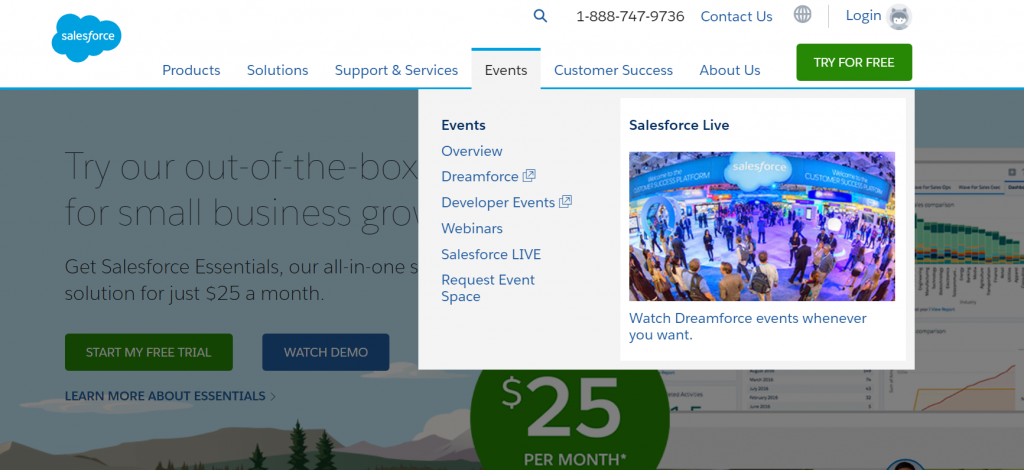Viewport: 1024px width, 470px height.
Task: Open the Solutions menu
Action: (x=278, y=70)
